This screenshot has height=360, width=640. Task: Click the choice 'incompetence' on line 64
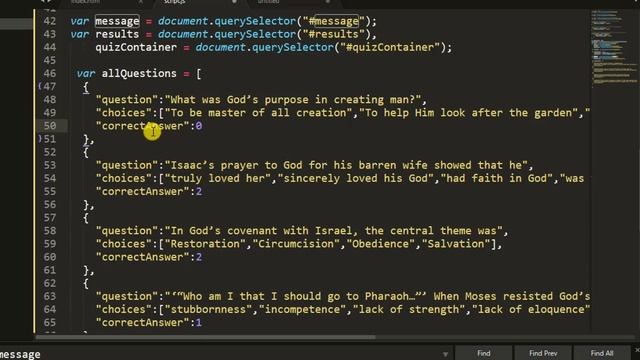tap(302, 309)
